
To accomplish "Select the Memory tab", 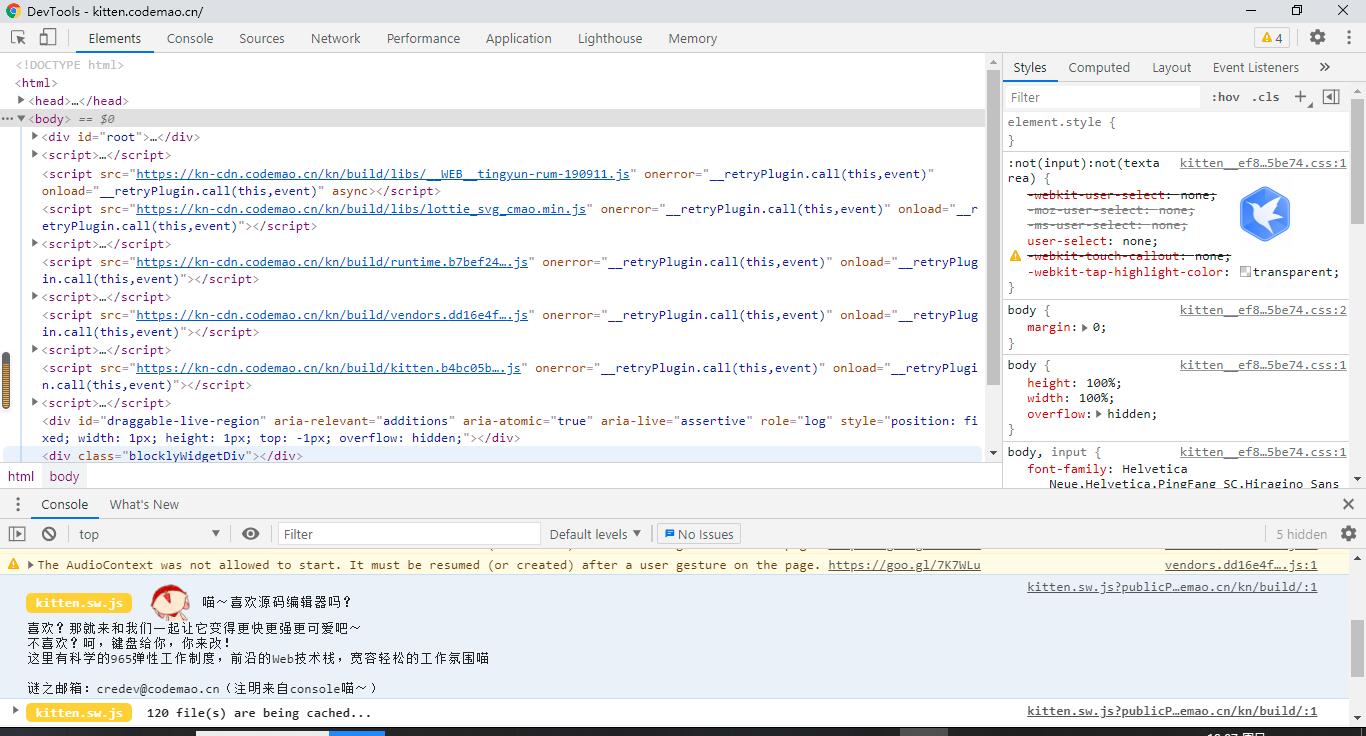I will click(x=693, y=38).
